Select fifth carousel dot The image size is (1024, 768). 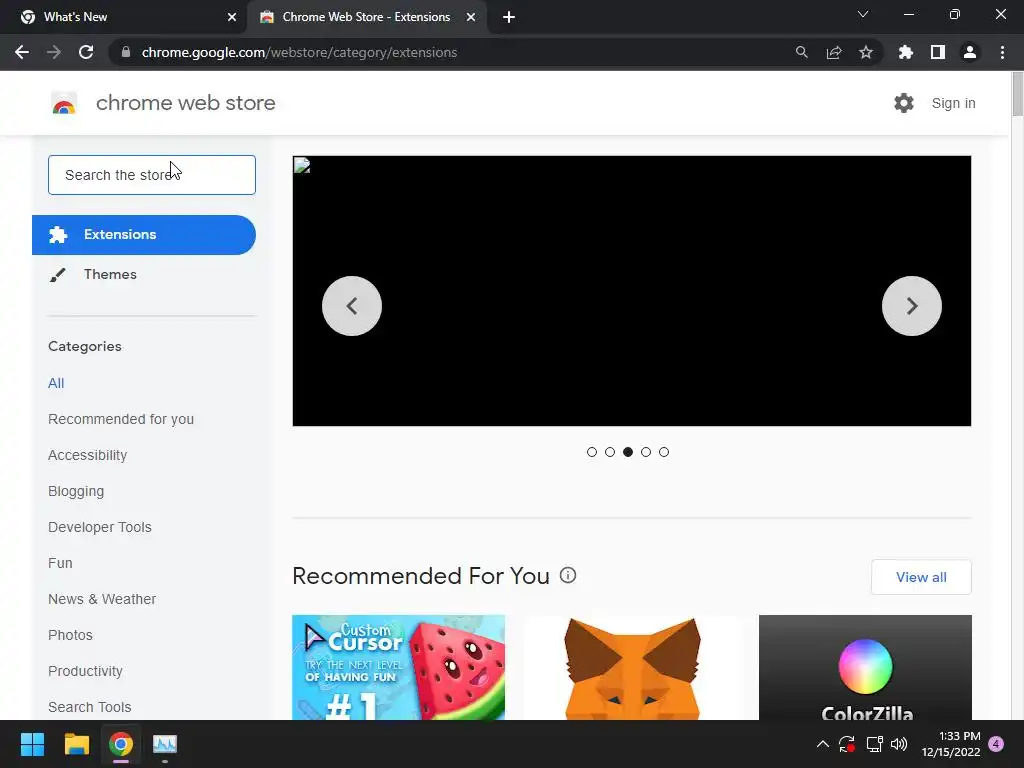(664, 452)
